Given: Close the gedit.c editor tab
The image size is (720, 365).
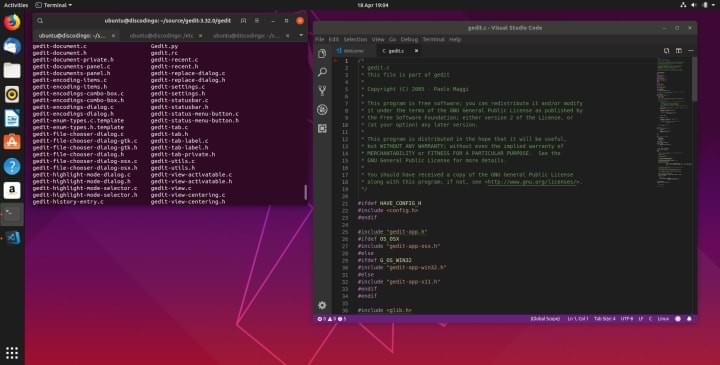Looking at the screenshot, I should point(416,51).
